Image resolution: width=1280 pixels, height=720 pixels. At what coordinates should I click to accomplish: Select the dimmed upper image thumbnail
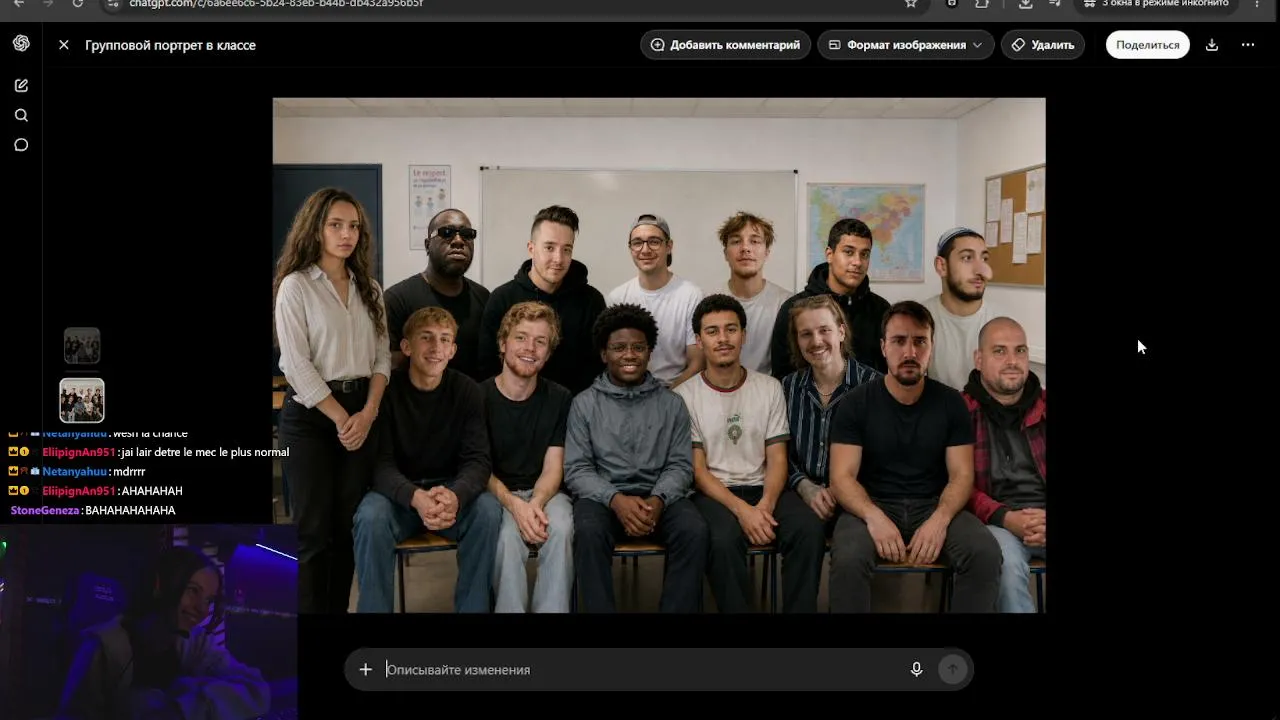(82, 346)
